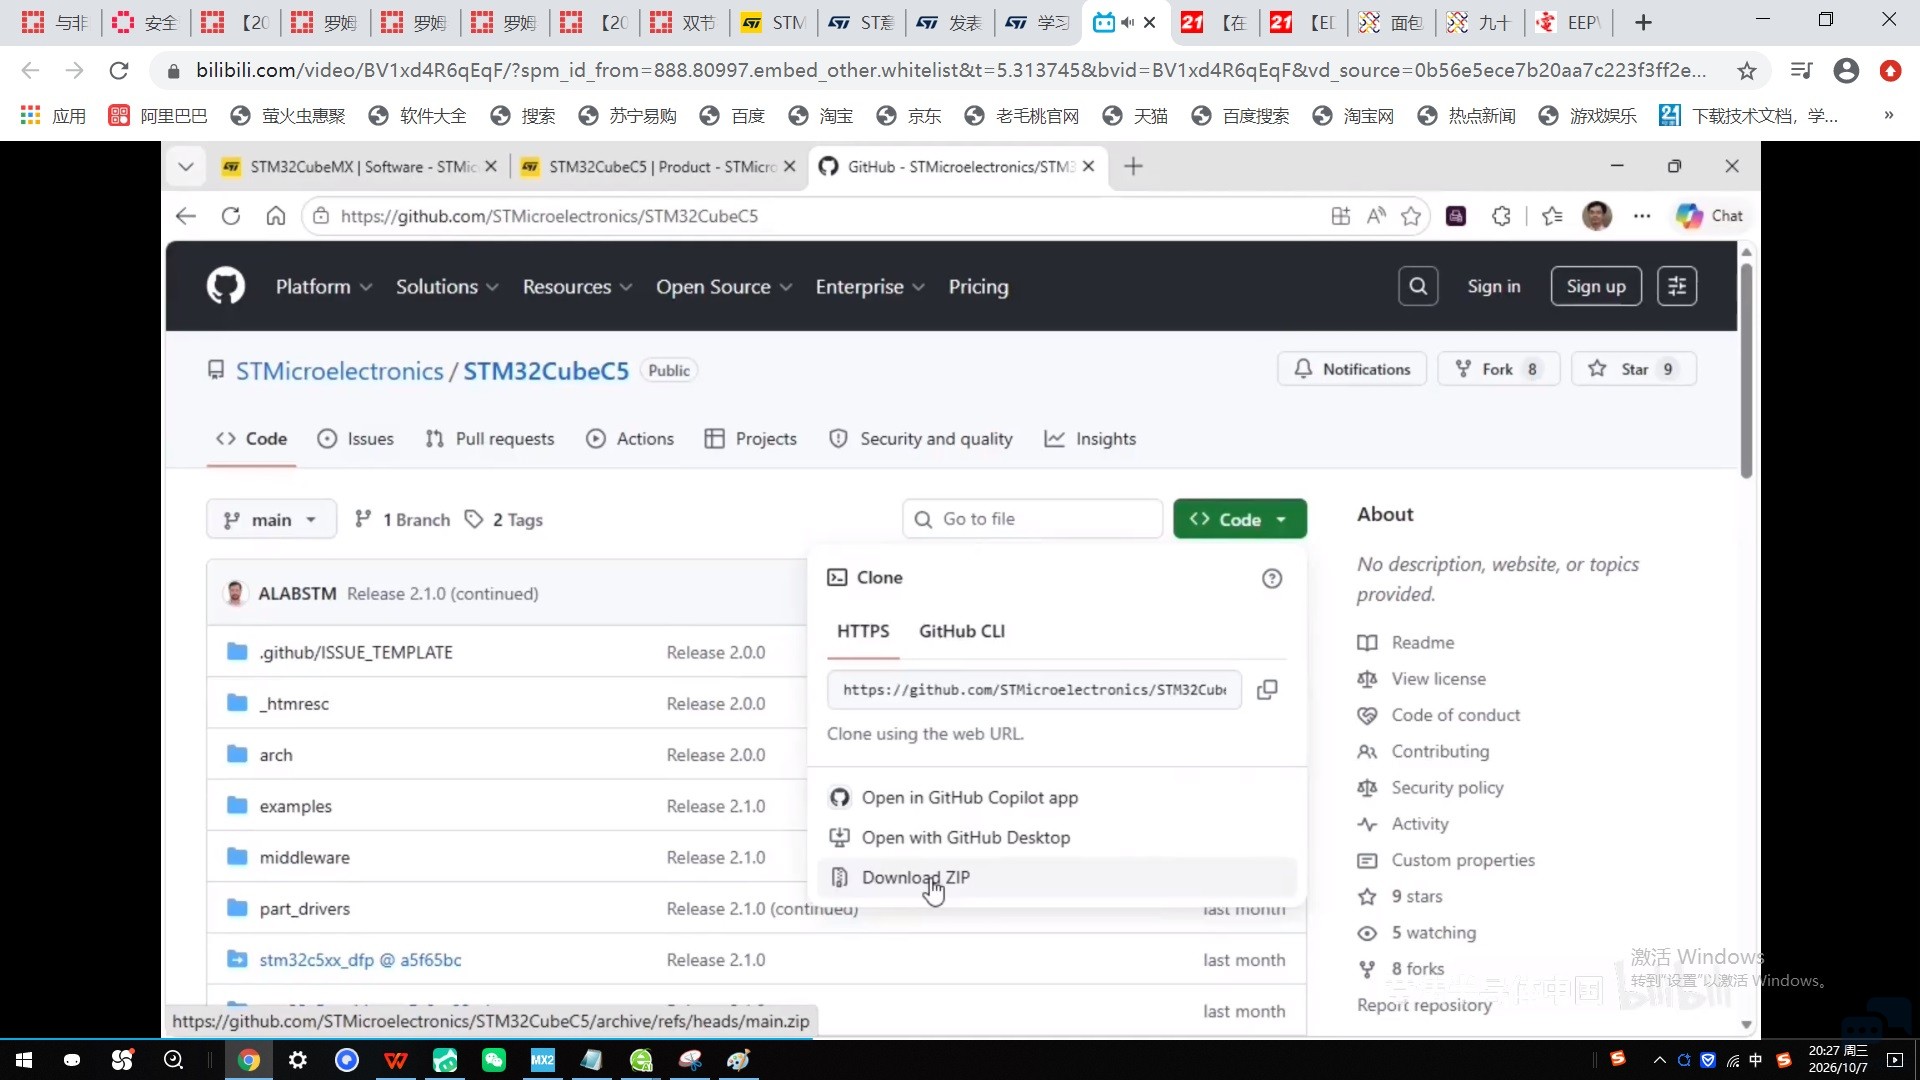
Task: Open Edge settings and more ellipsis
Action: pos(1642,216)
